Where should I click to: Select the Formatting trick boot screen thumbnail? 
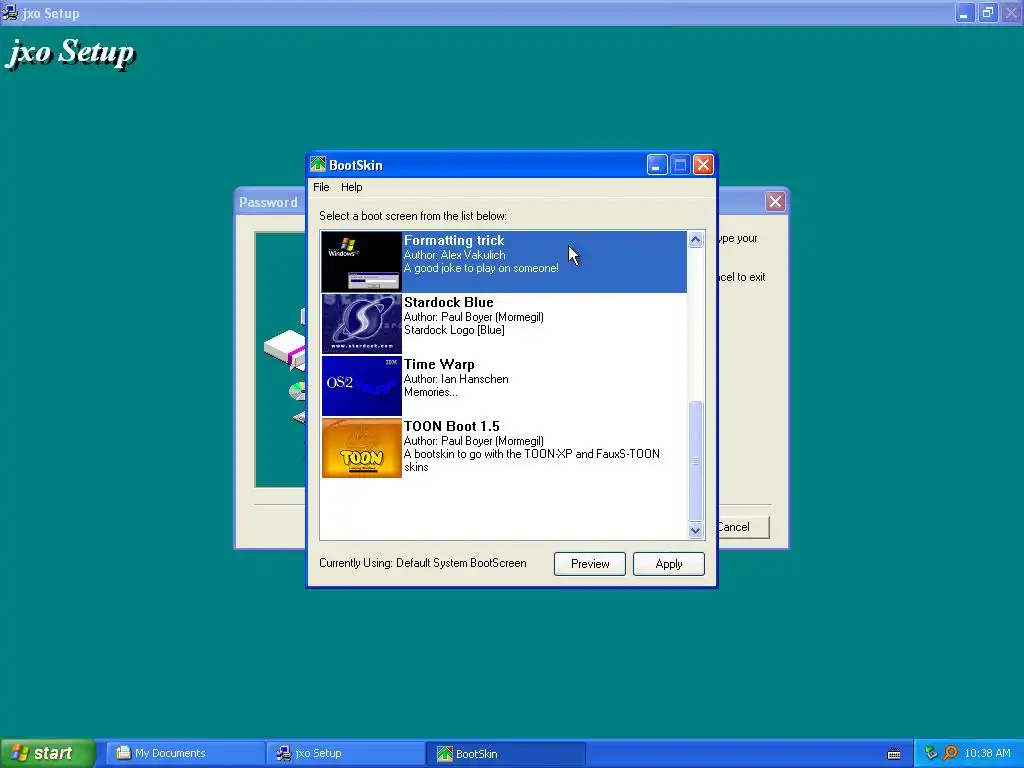pyautogui.click(x=361, y=262)
